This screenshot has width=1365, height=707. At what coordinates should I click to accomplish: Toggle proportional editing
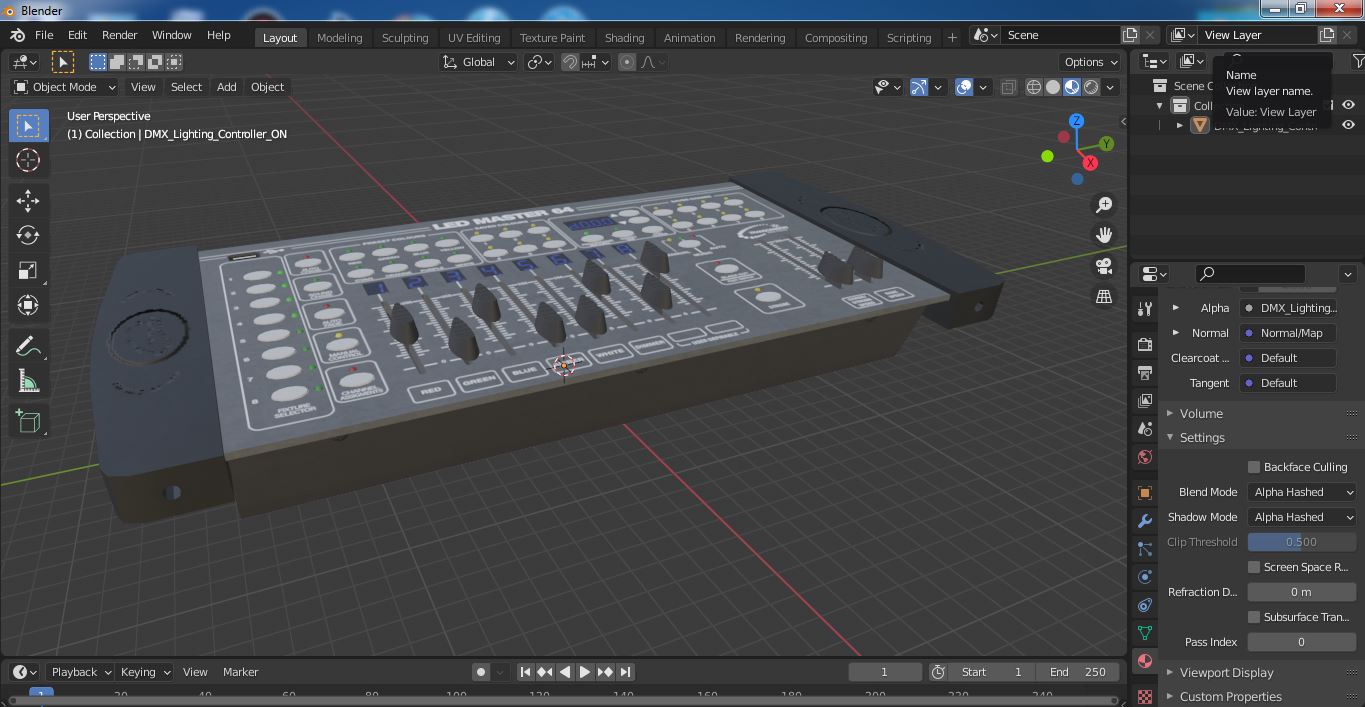tap(627, 62)
